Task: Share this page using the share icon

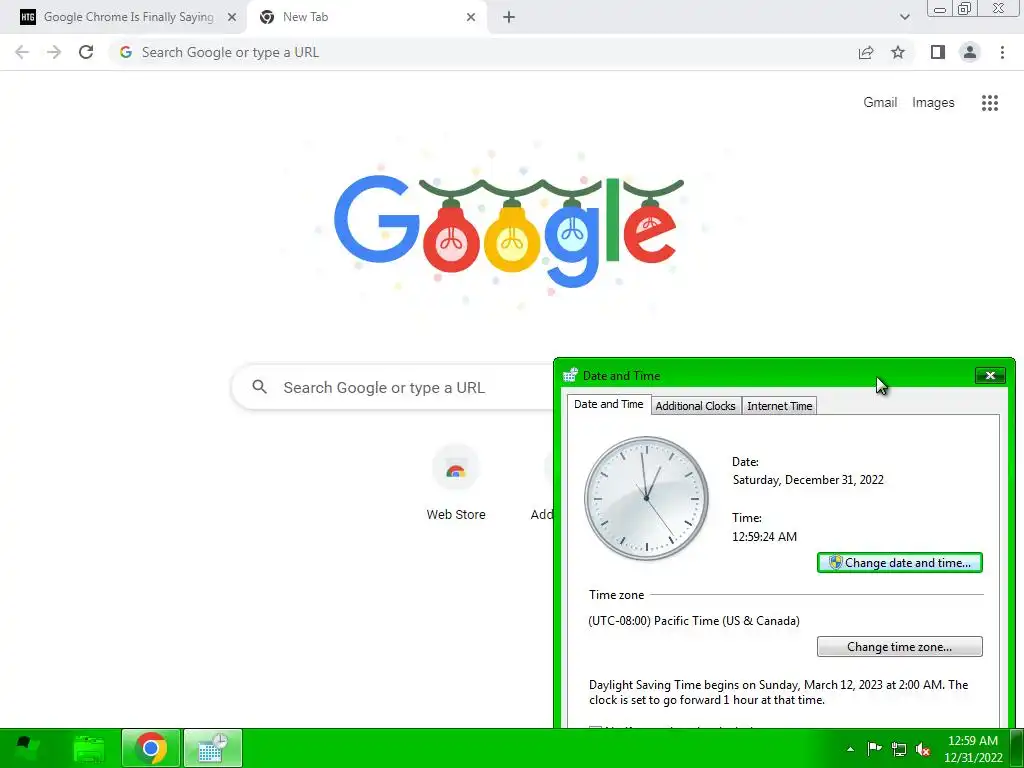Action: tap(865, 52)
